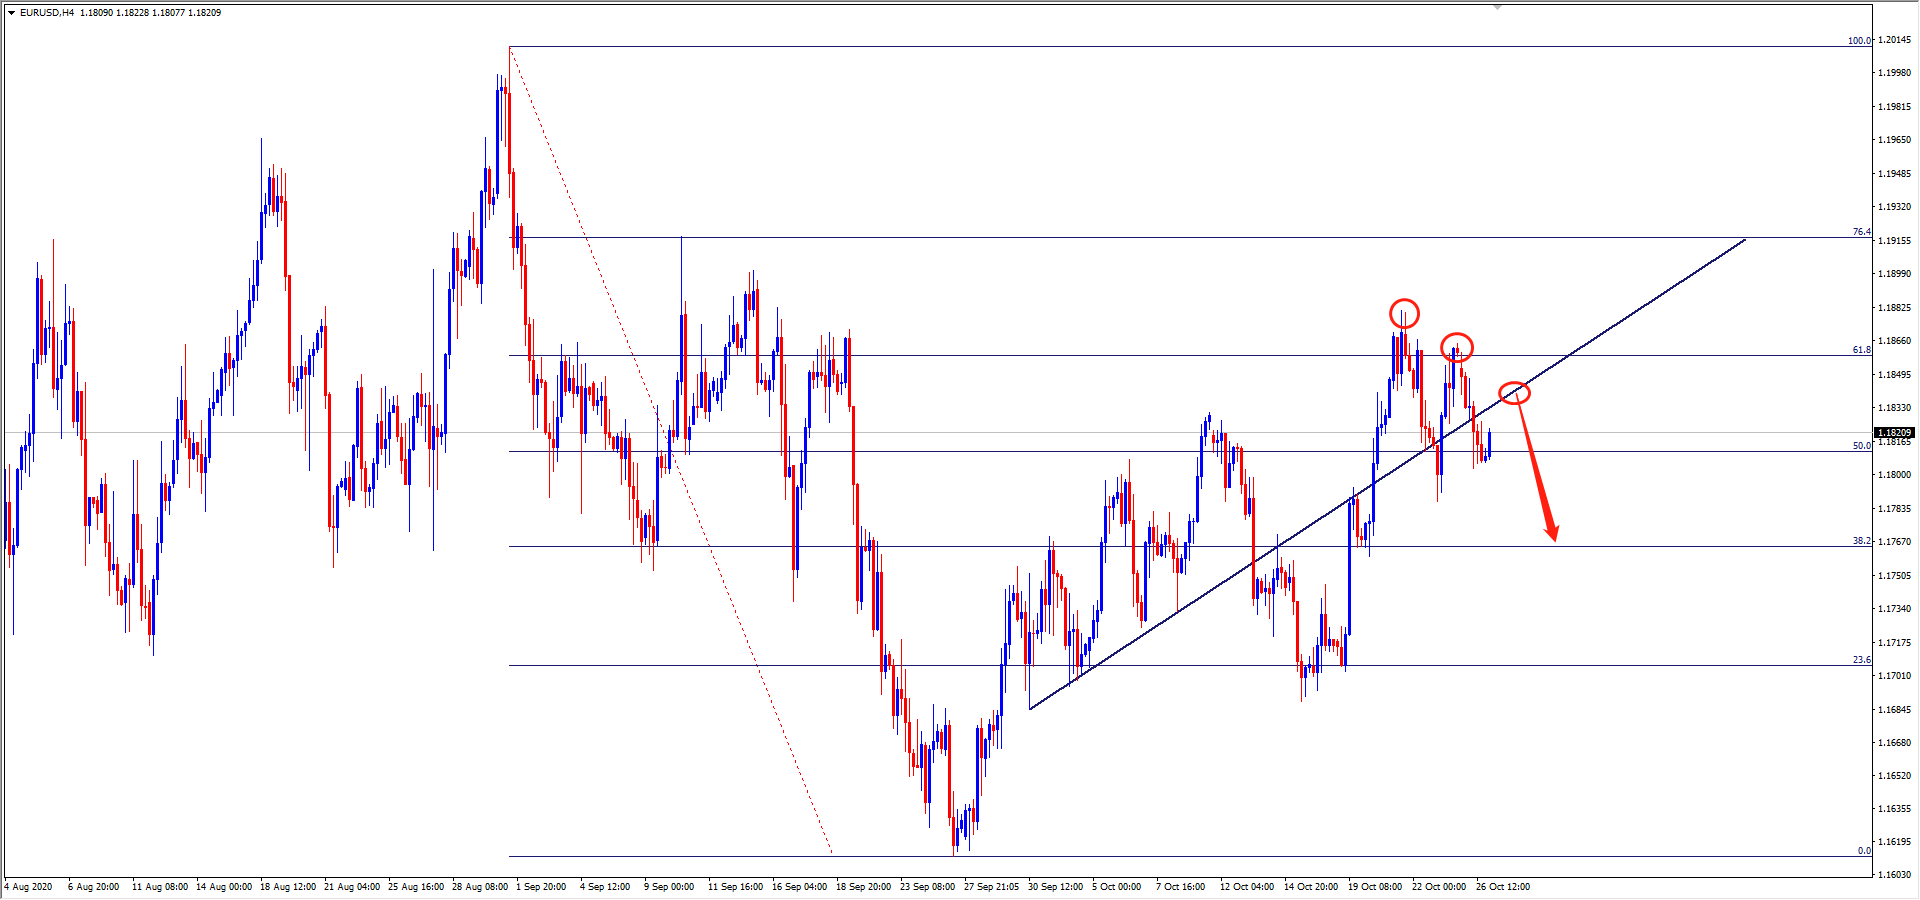The height and width of the screenshot is (900, 1920).
Task: Click price scale value 1.16520
Action: (1895, 776)
